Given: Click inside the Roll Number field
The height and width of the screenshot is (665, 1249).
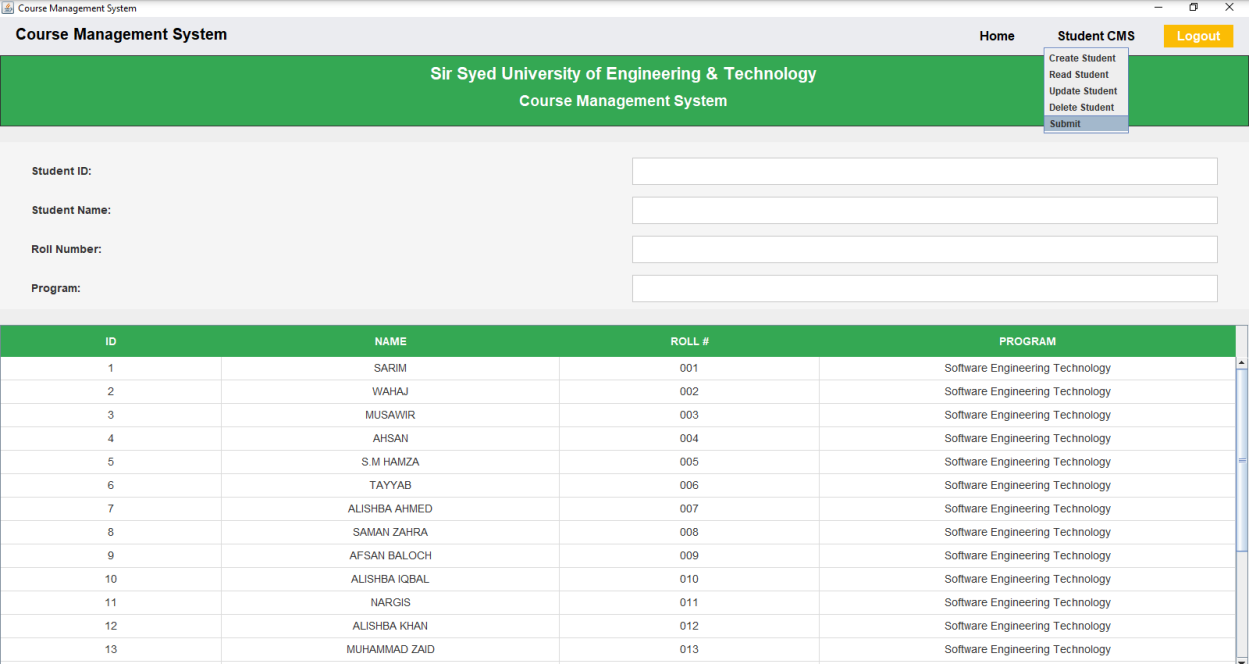Looking at the screenshot, I should 924,249.
